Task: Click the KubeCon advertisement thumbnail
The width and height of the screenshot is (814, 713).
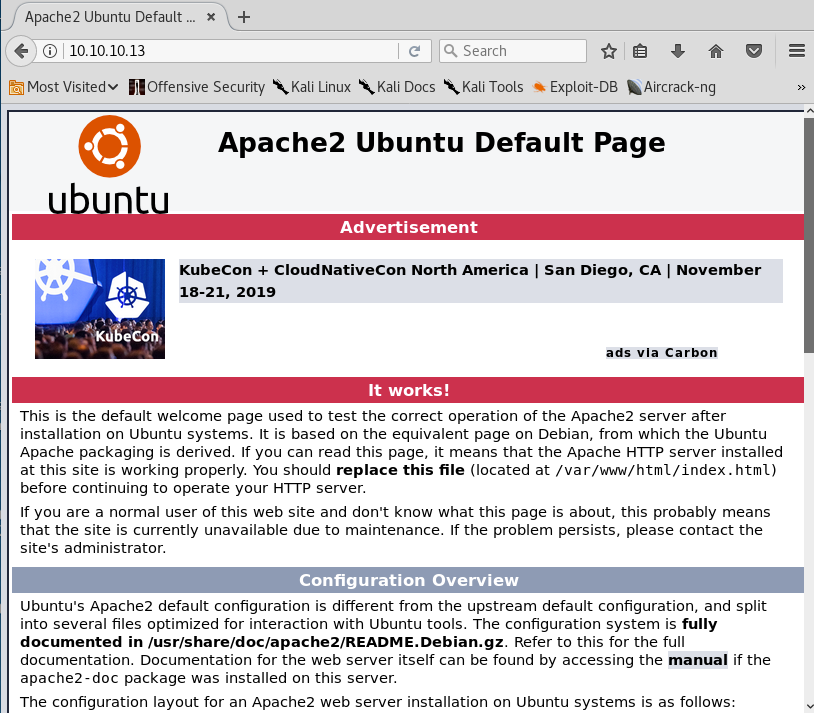Action: 100,309
